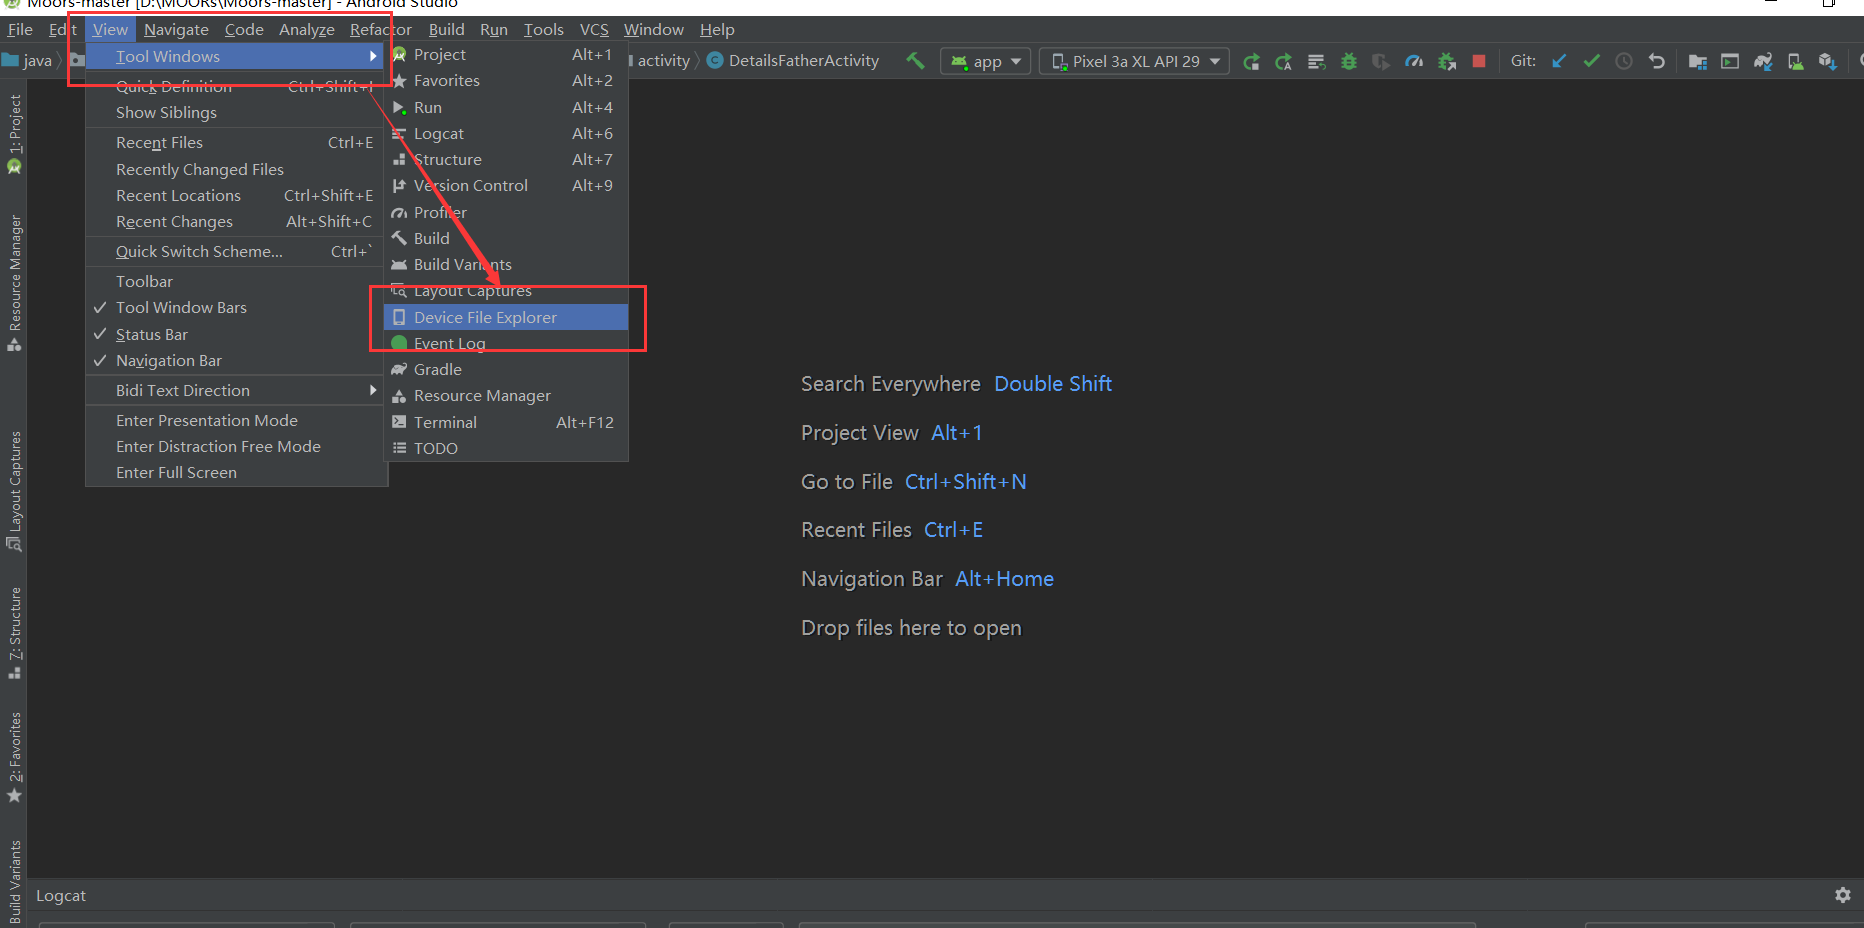The width and height of the screenshot is (1864, 928).
Task: Choose Enter Presentation Mode
Action: pos(236,420)
